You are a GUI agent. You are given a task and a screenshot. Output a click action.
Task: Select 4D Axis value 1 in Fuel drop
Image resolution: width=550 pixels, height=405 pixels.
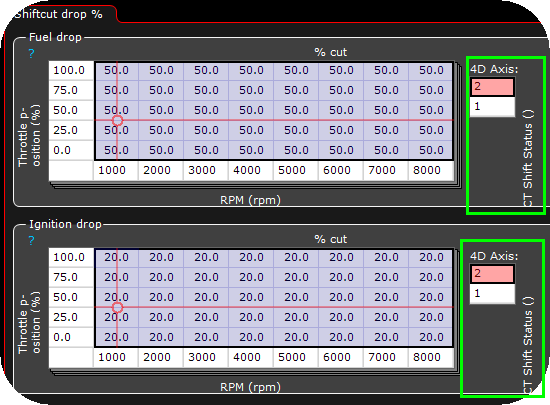[x=492, y=106]
